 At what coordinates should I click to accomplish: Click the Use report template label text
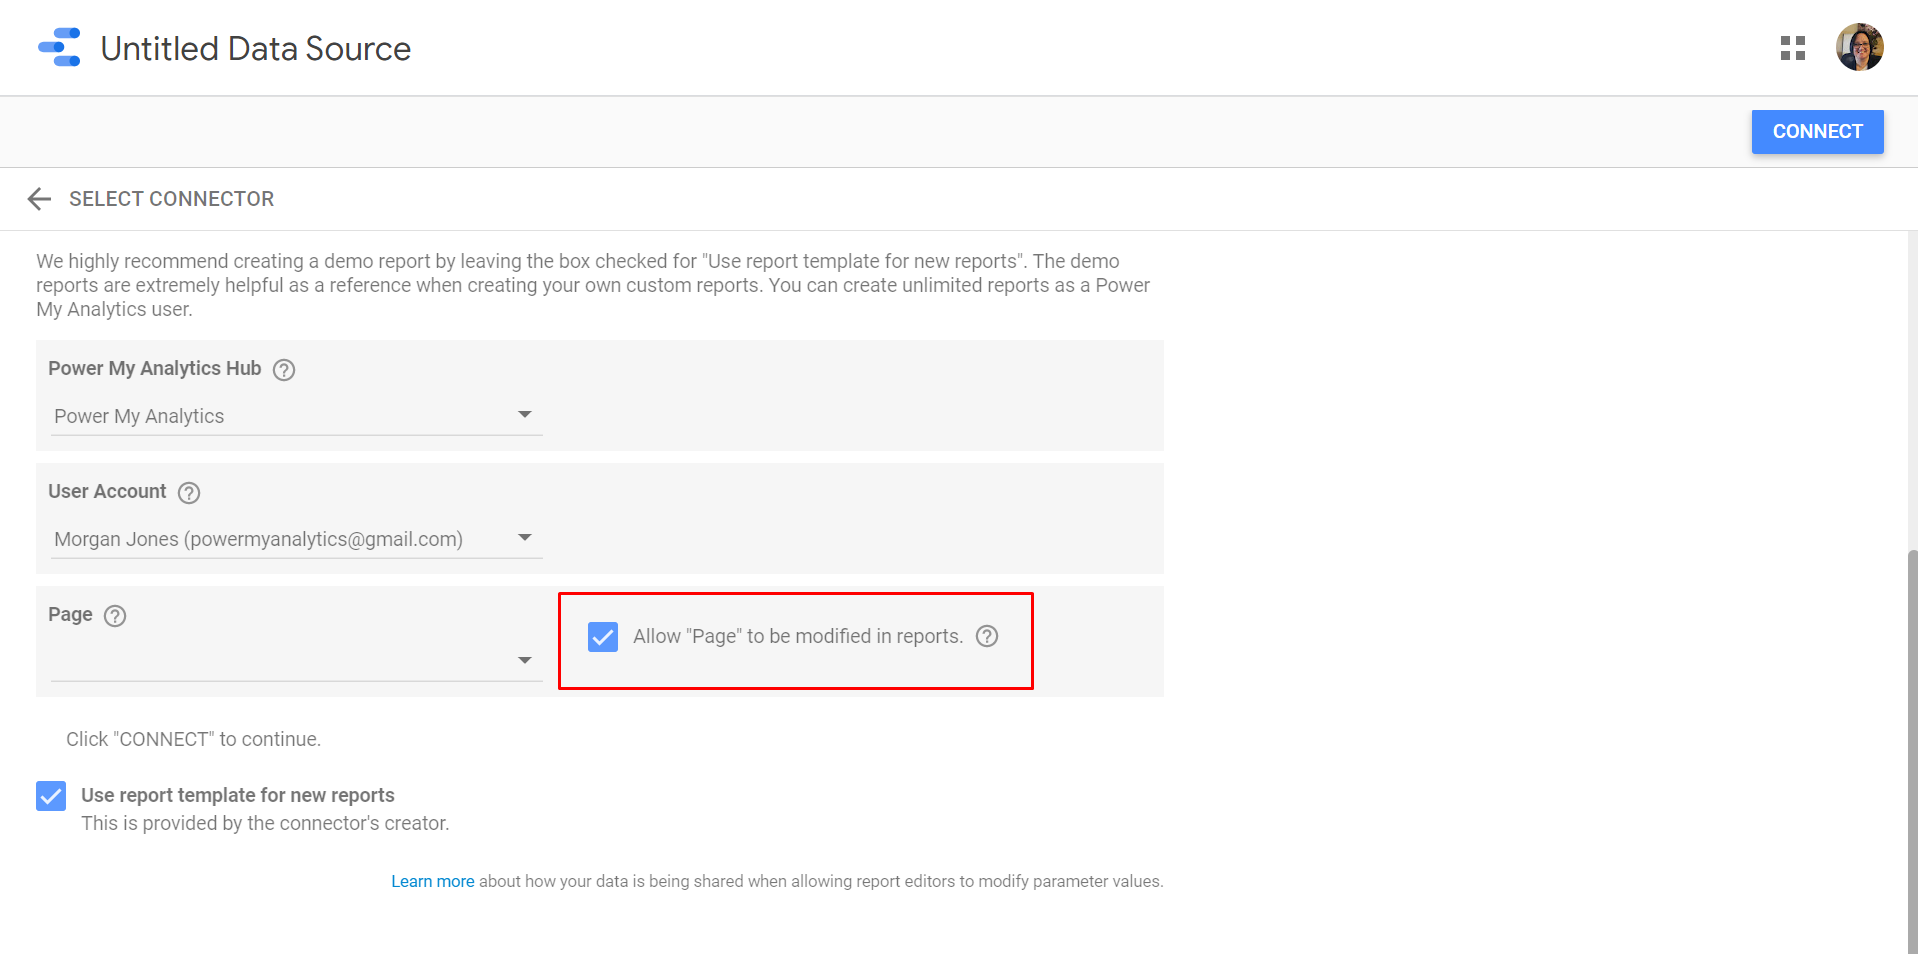(237, 795)
